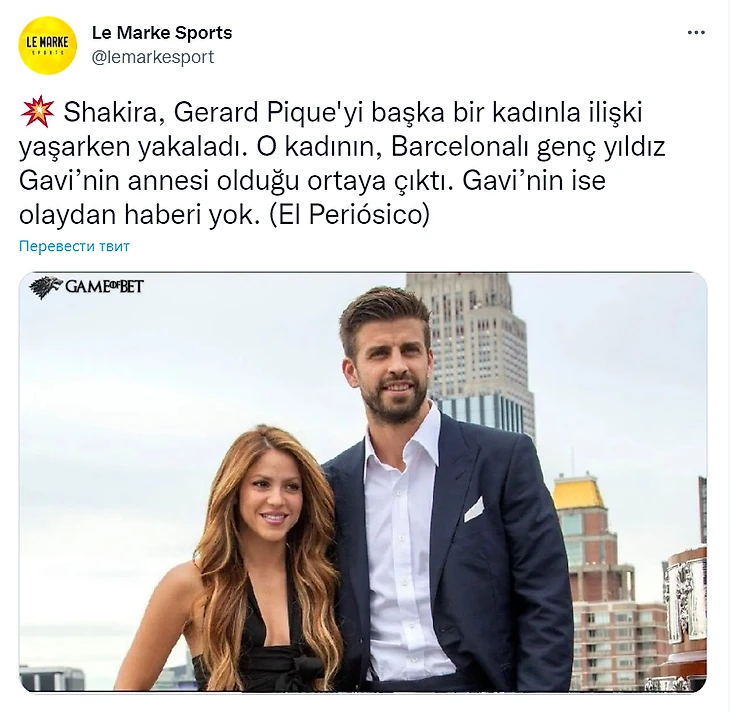This screenshot has height=712, width=730.
Task: Open the attached tweet photo
Action: click(x=363, y=481)
